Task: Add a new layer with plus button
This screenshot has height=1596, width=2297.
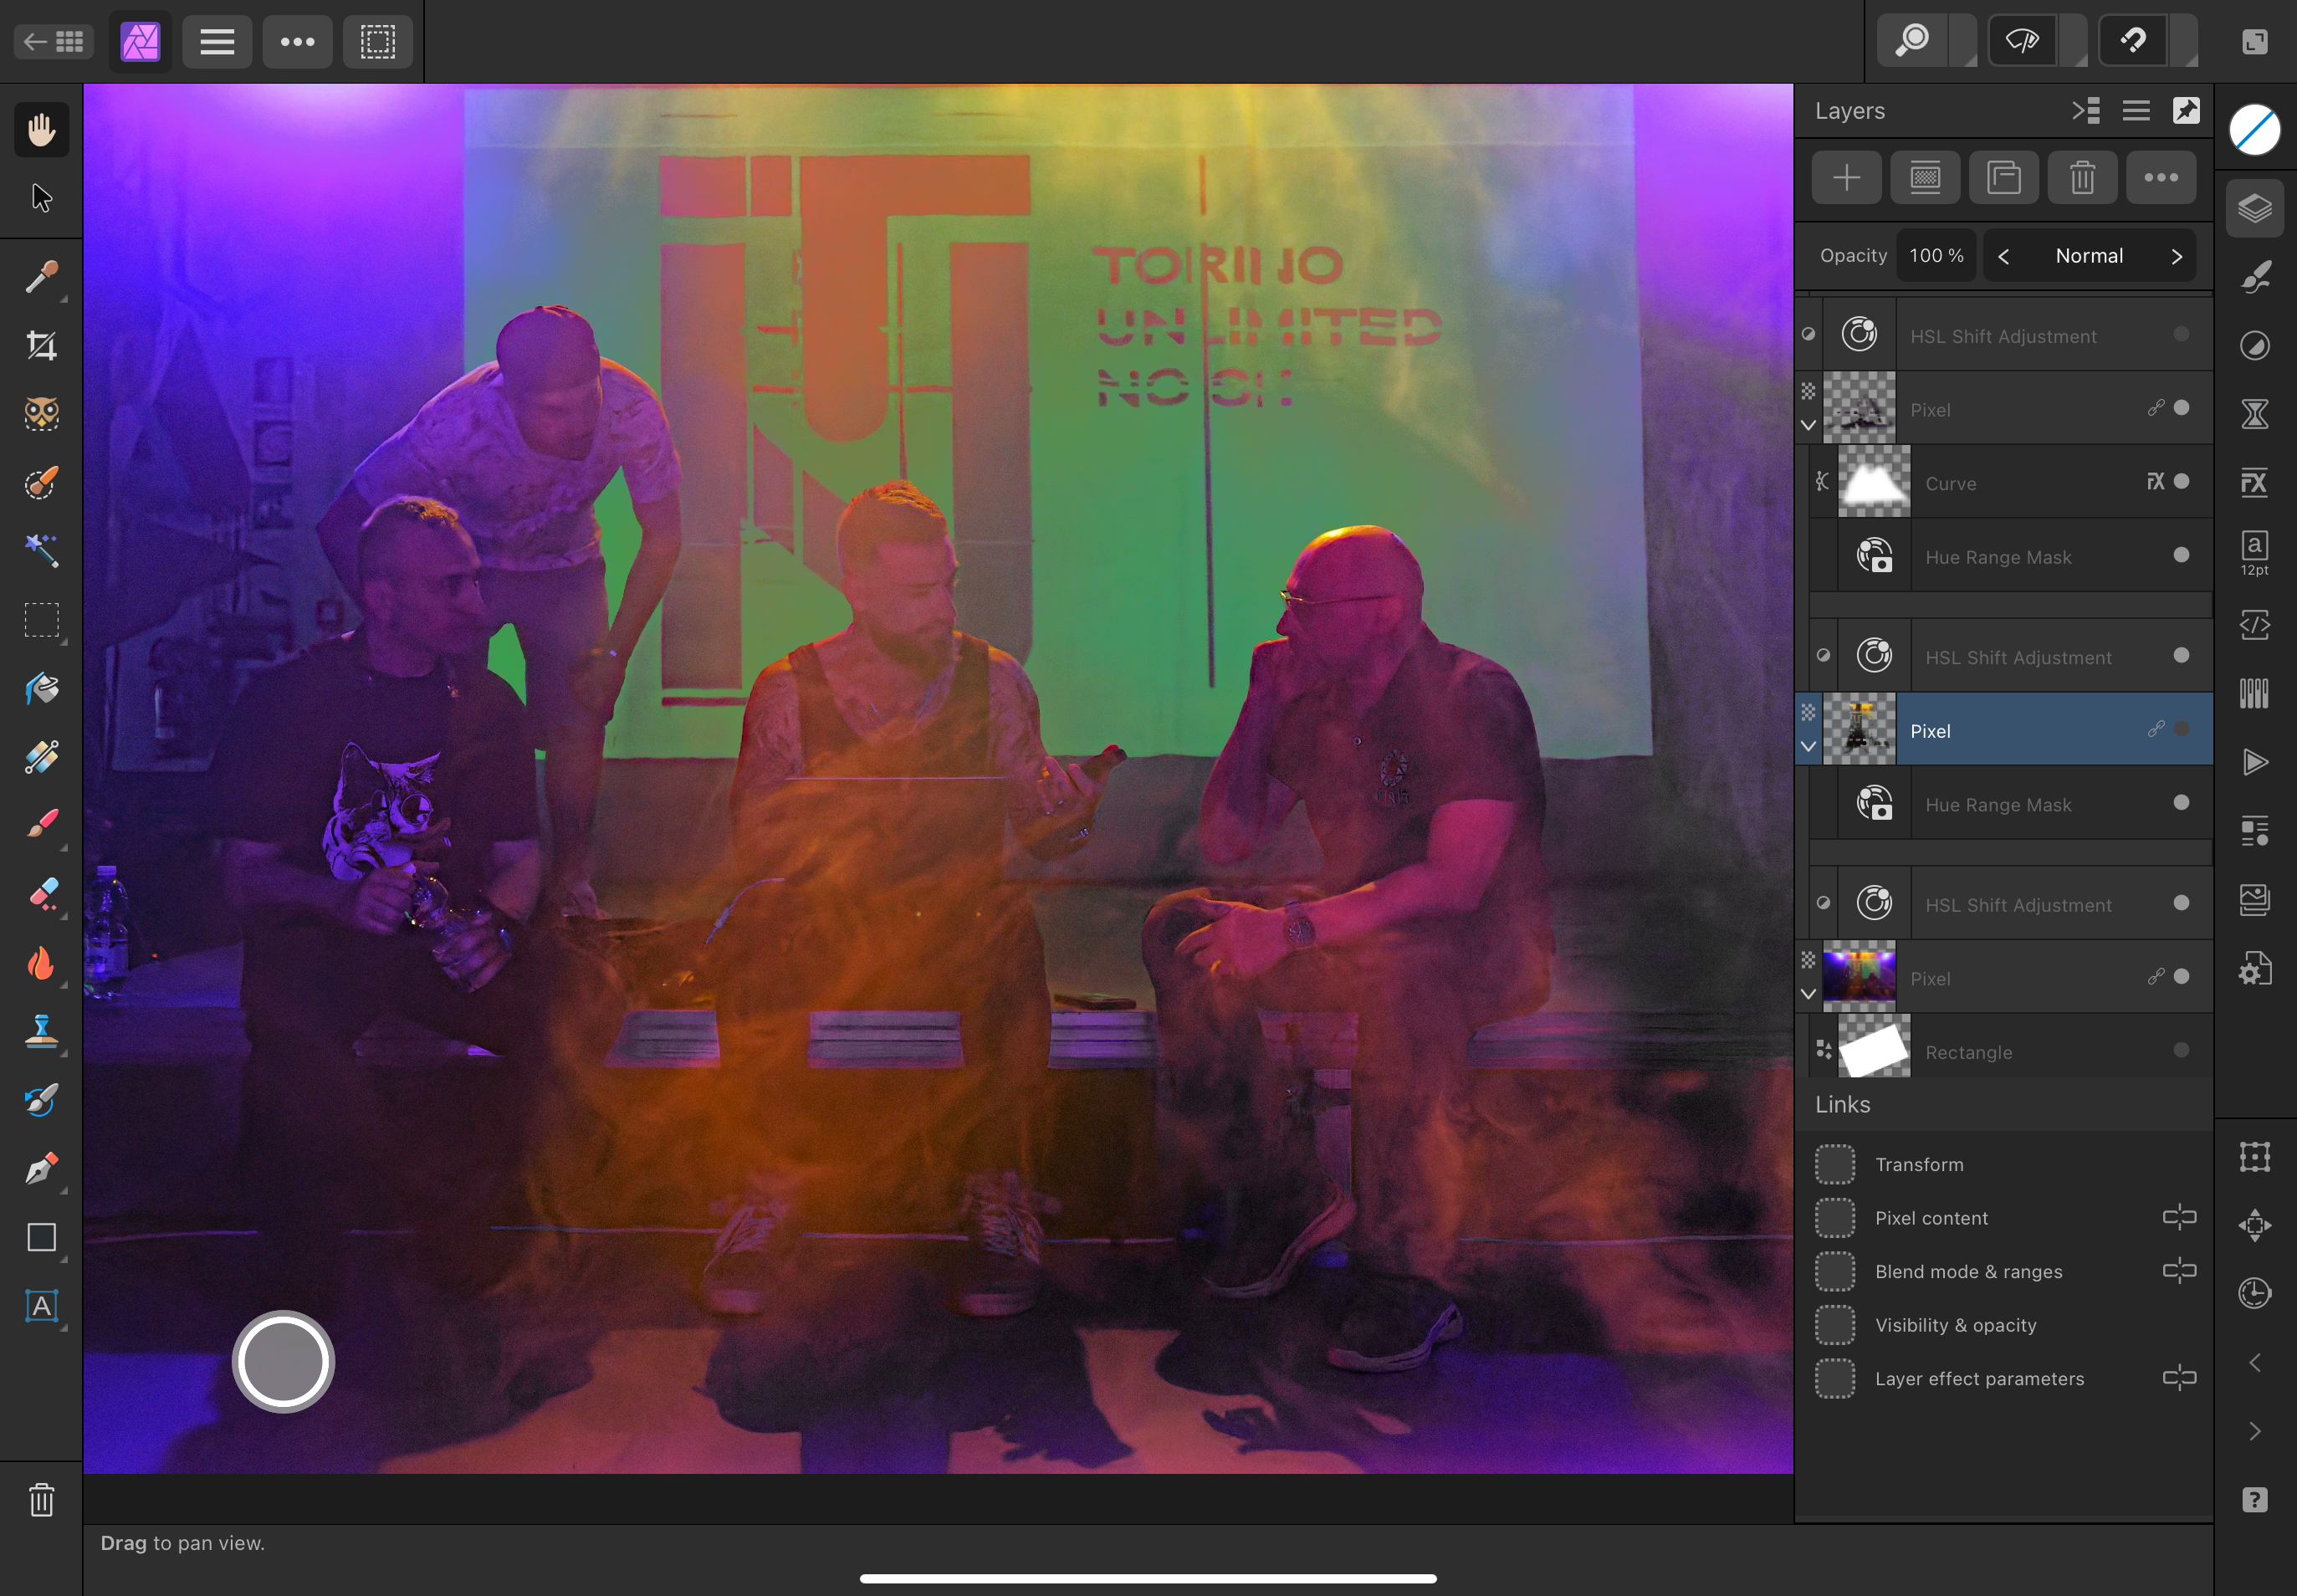Action: [1846, 178]
